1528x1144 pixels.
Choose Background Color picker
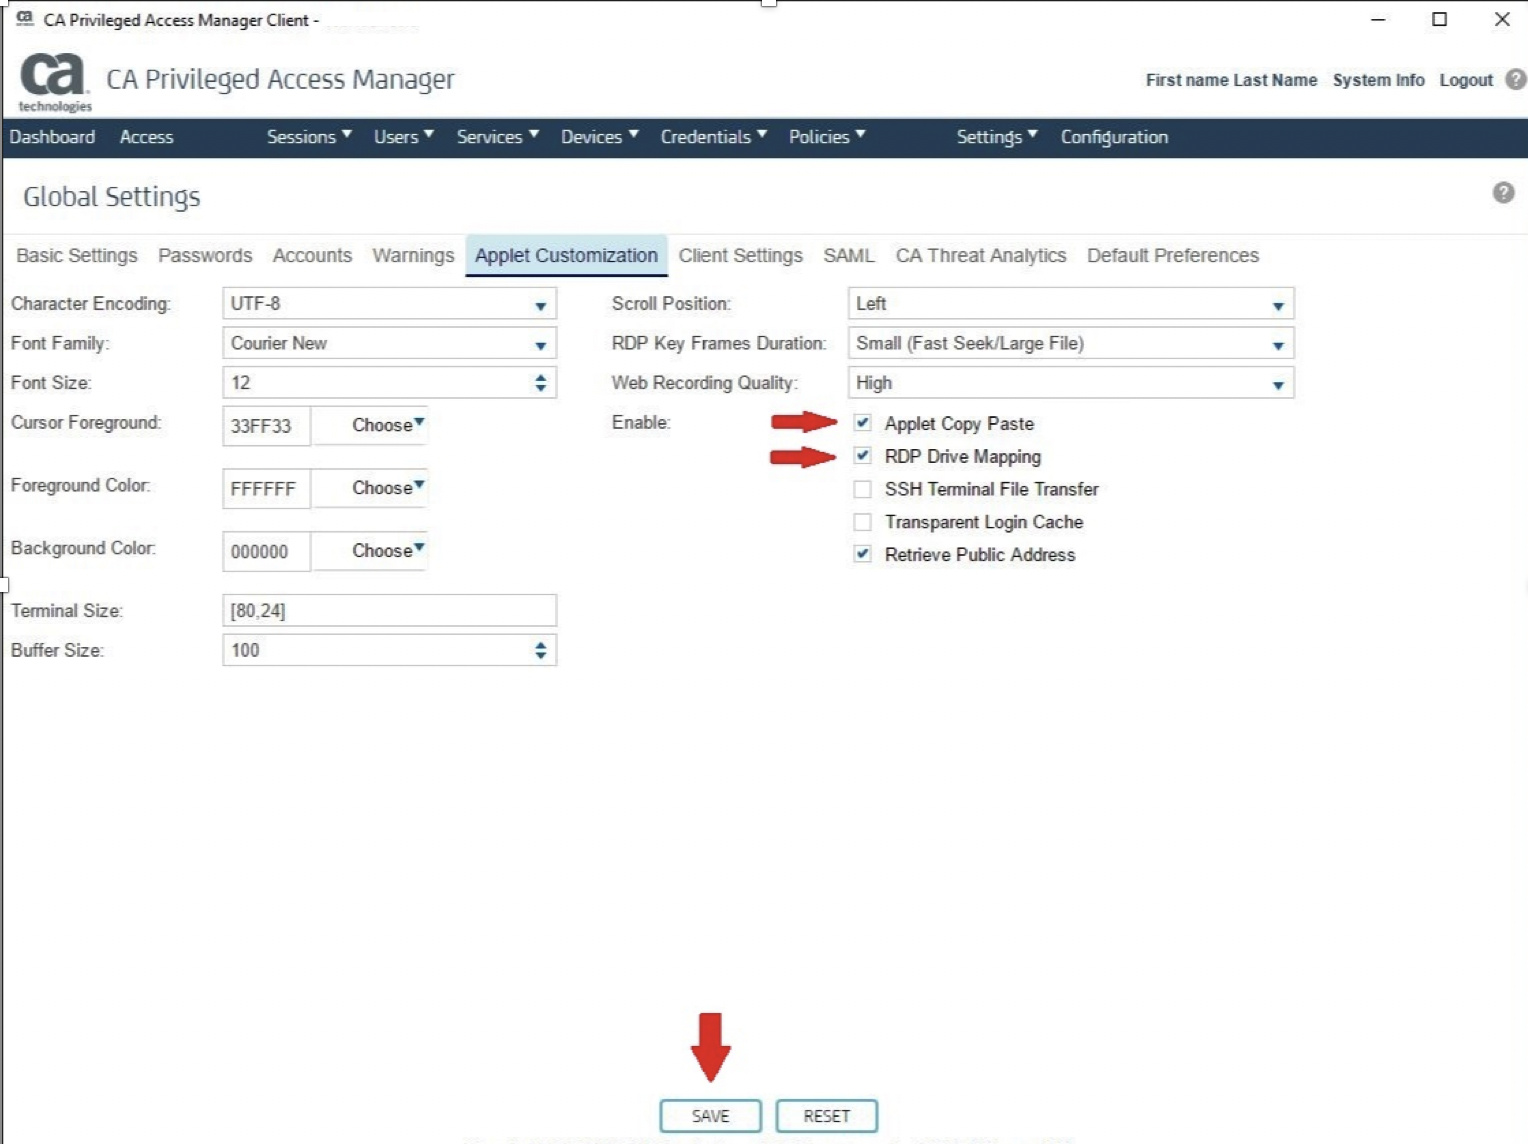(371, 551)
